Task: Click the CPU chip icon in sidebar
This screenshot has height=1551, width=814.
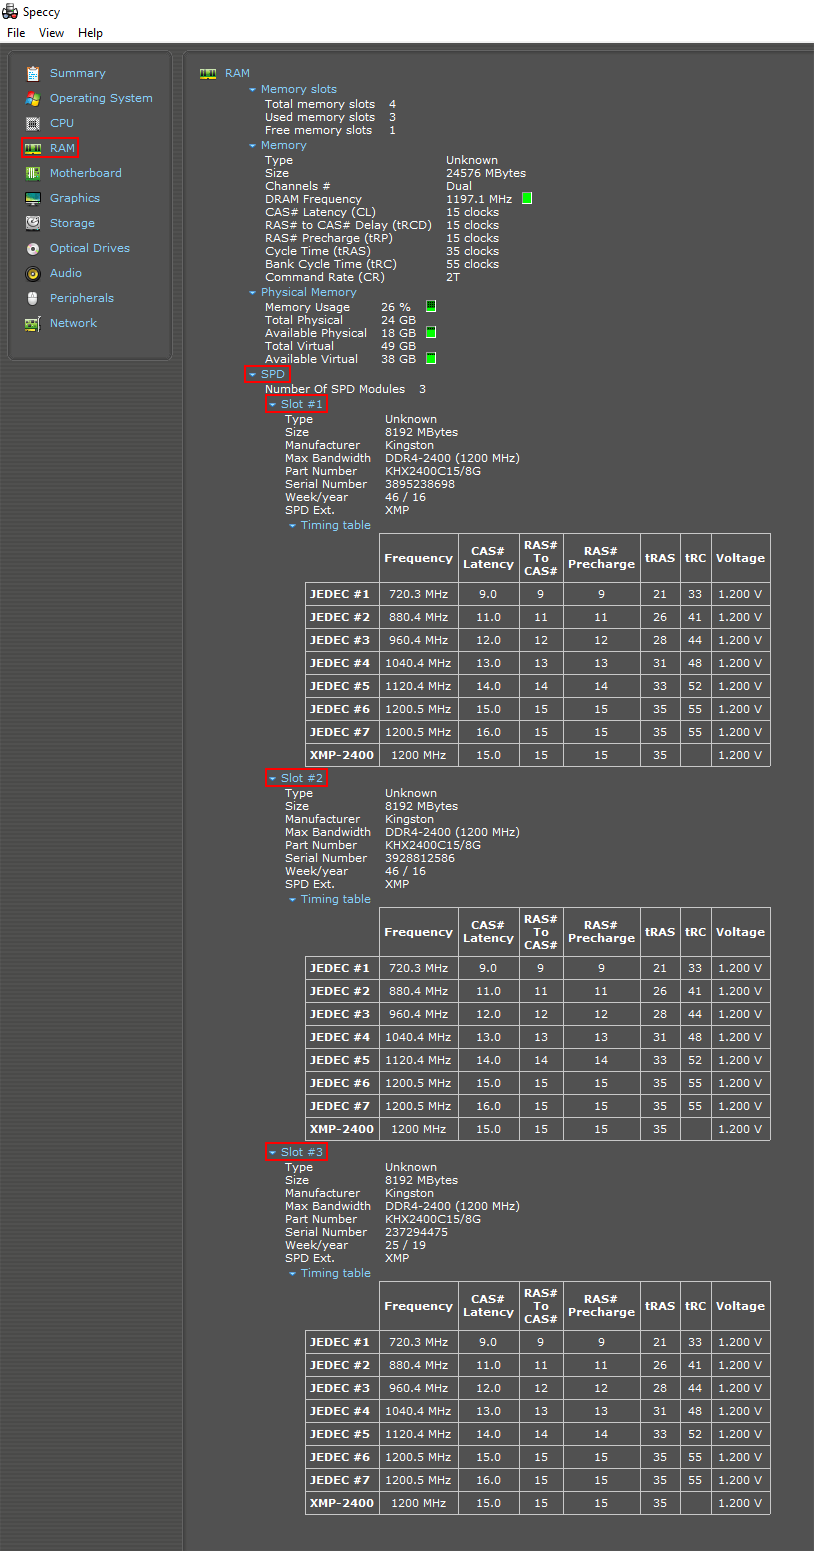Action: 33,123
